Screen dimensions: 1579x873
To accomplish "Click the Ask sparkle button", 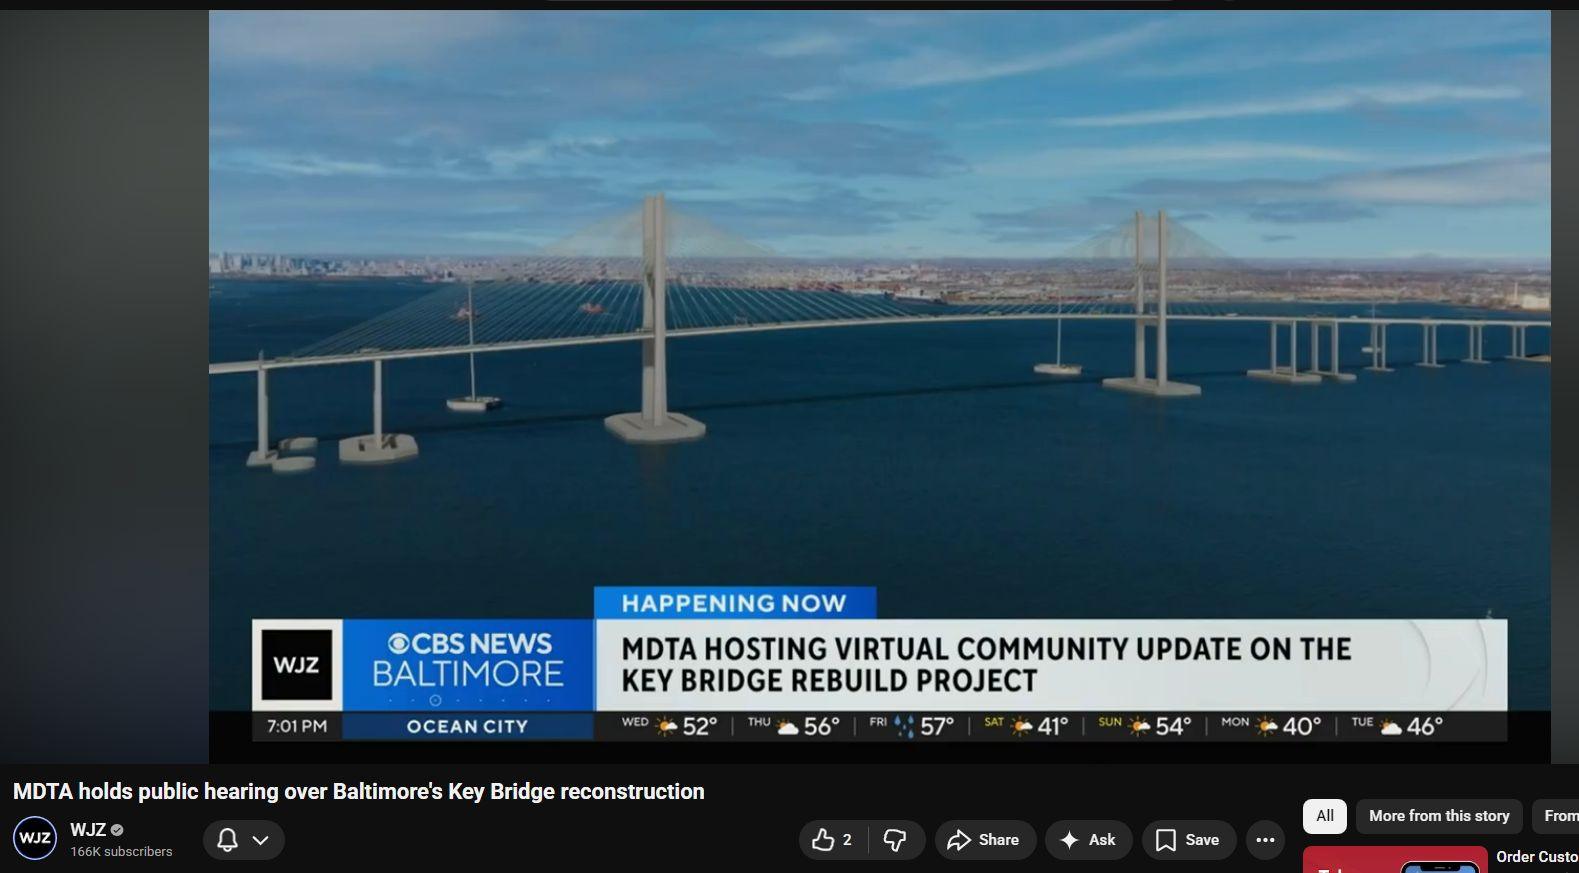I will (x=1088, y=840).
